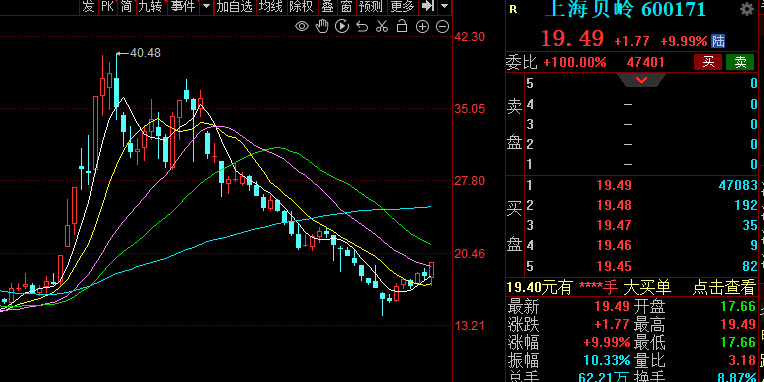Click the 42.30 price axis label

click(x=470, y=37)
